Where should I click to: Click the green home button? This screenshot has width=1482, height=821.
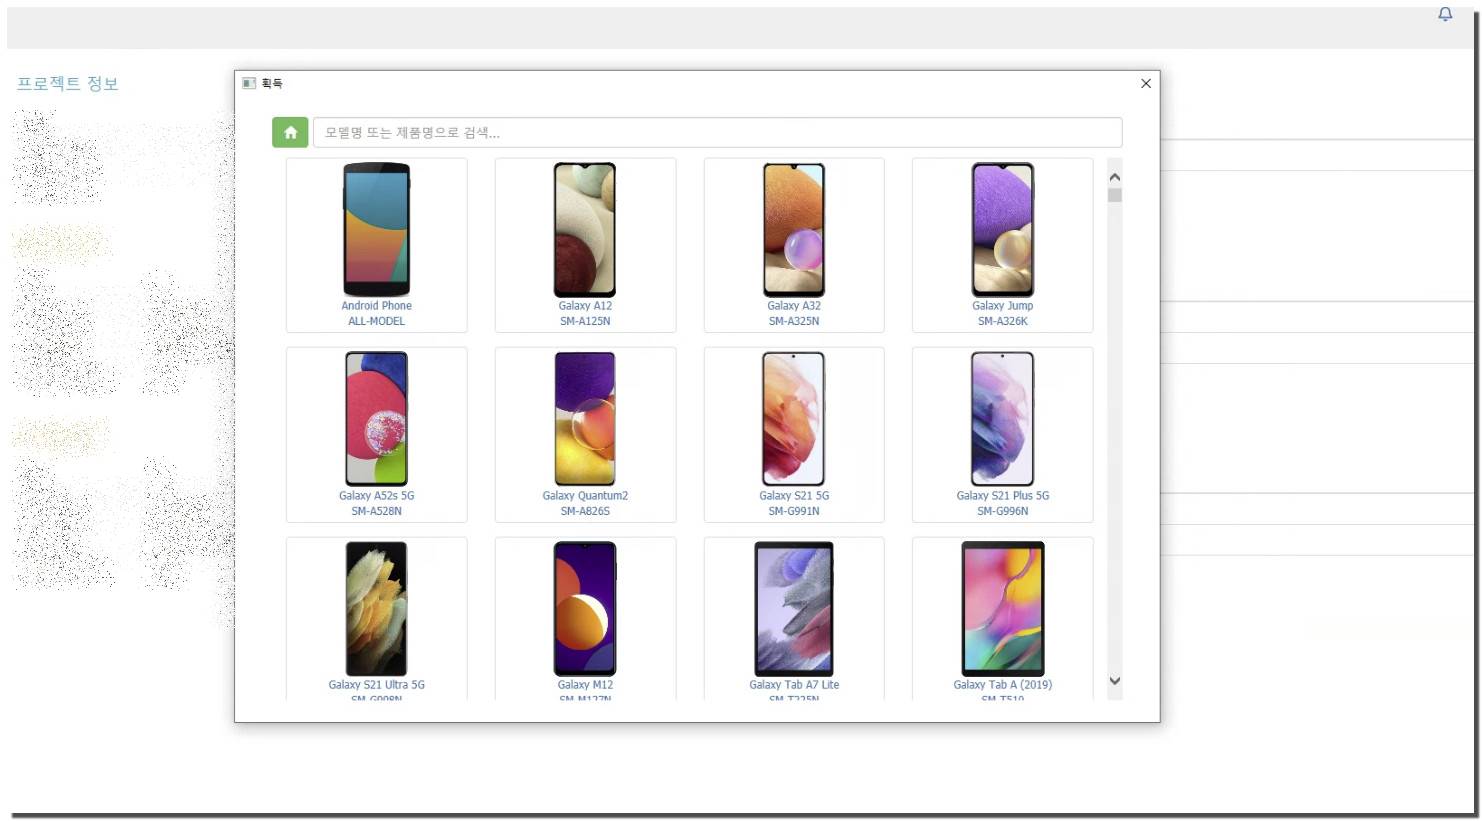point(290,132)
